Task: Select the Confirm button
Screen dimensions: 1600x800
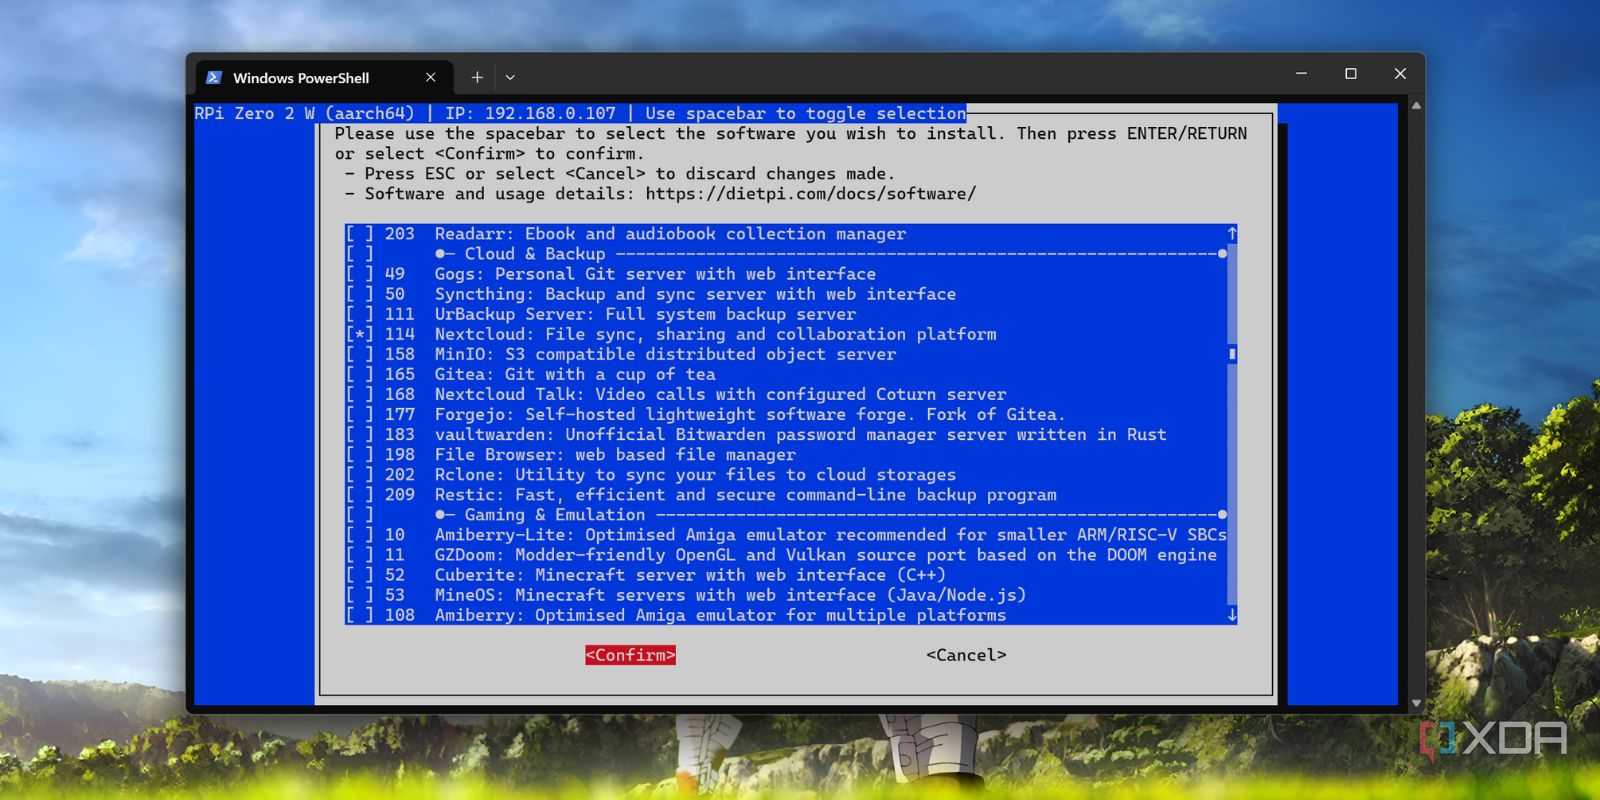Action: pos(630,655)
